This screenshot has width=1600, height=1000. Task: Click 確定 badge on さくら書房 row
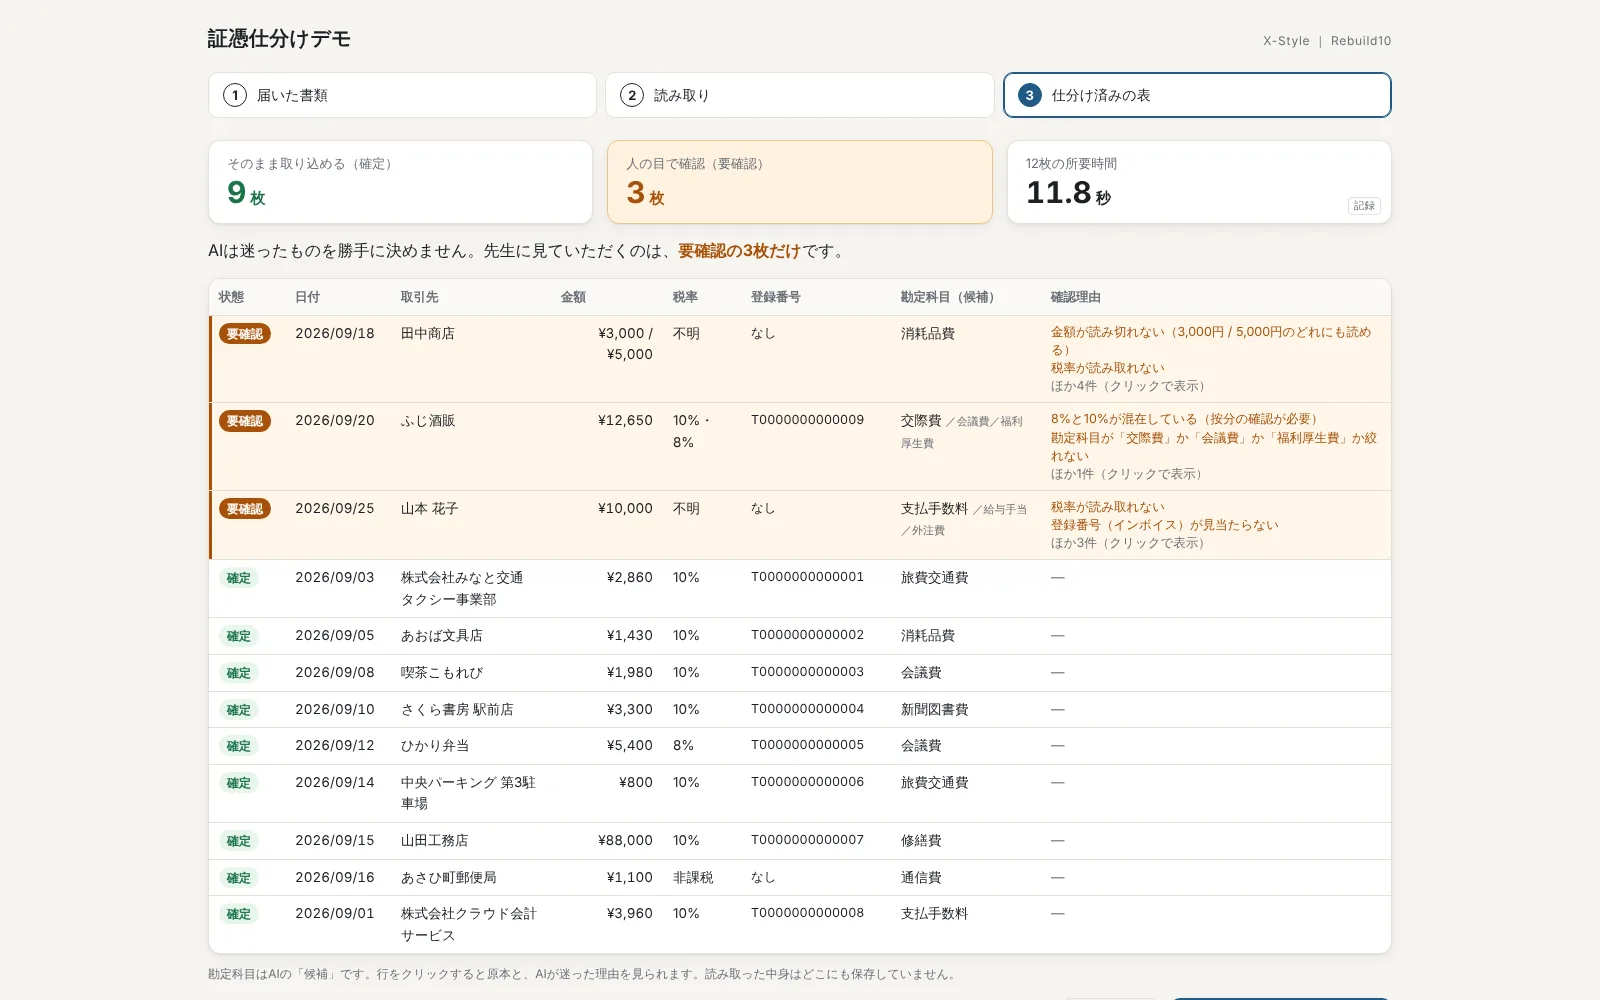239,710
